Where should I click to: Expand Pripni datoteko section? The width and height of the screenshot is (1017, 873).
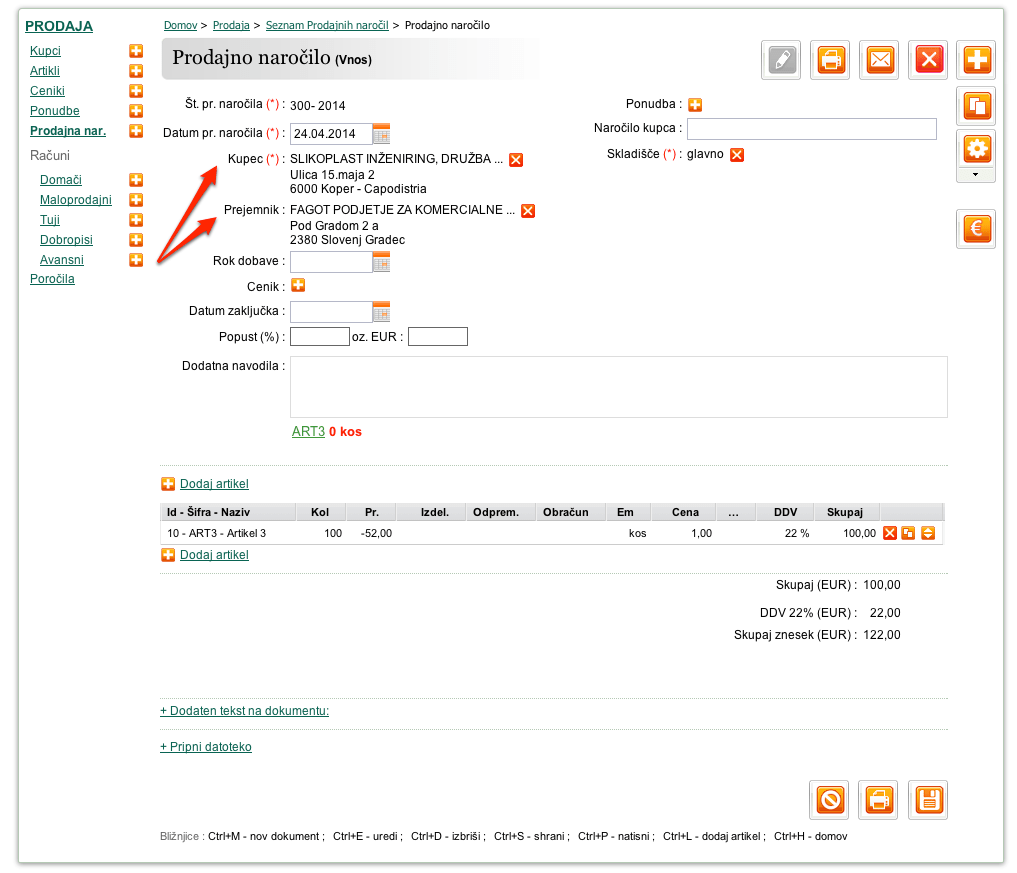pyautogui.click(x=206, y=747)
